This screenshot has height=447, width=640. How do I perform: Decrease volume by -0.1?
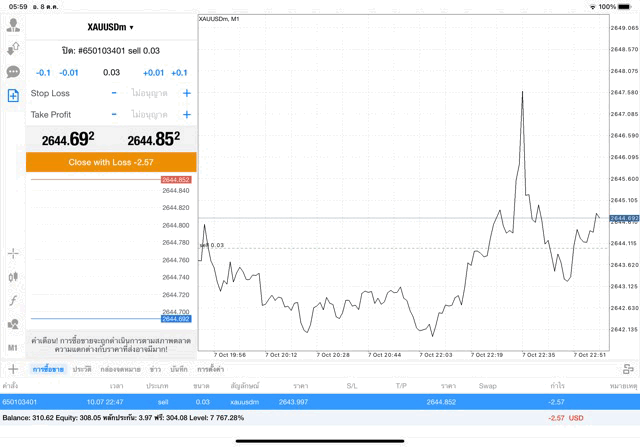coord(43,72)
